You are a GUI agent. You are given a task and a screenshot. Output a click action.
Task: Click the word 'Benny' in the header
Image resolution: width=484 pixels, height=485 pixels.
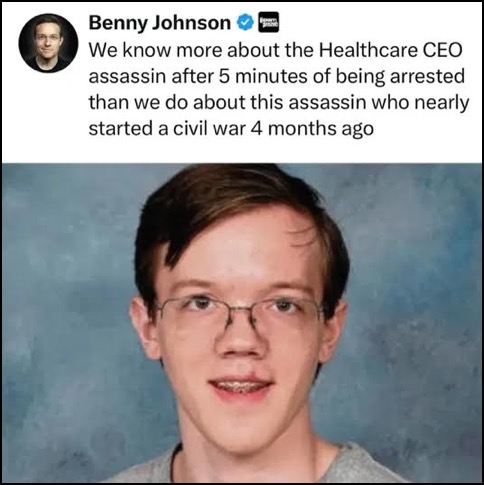tap(119, 24)
